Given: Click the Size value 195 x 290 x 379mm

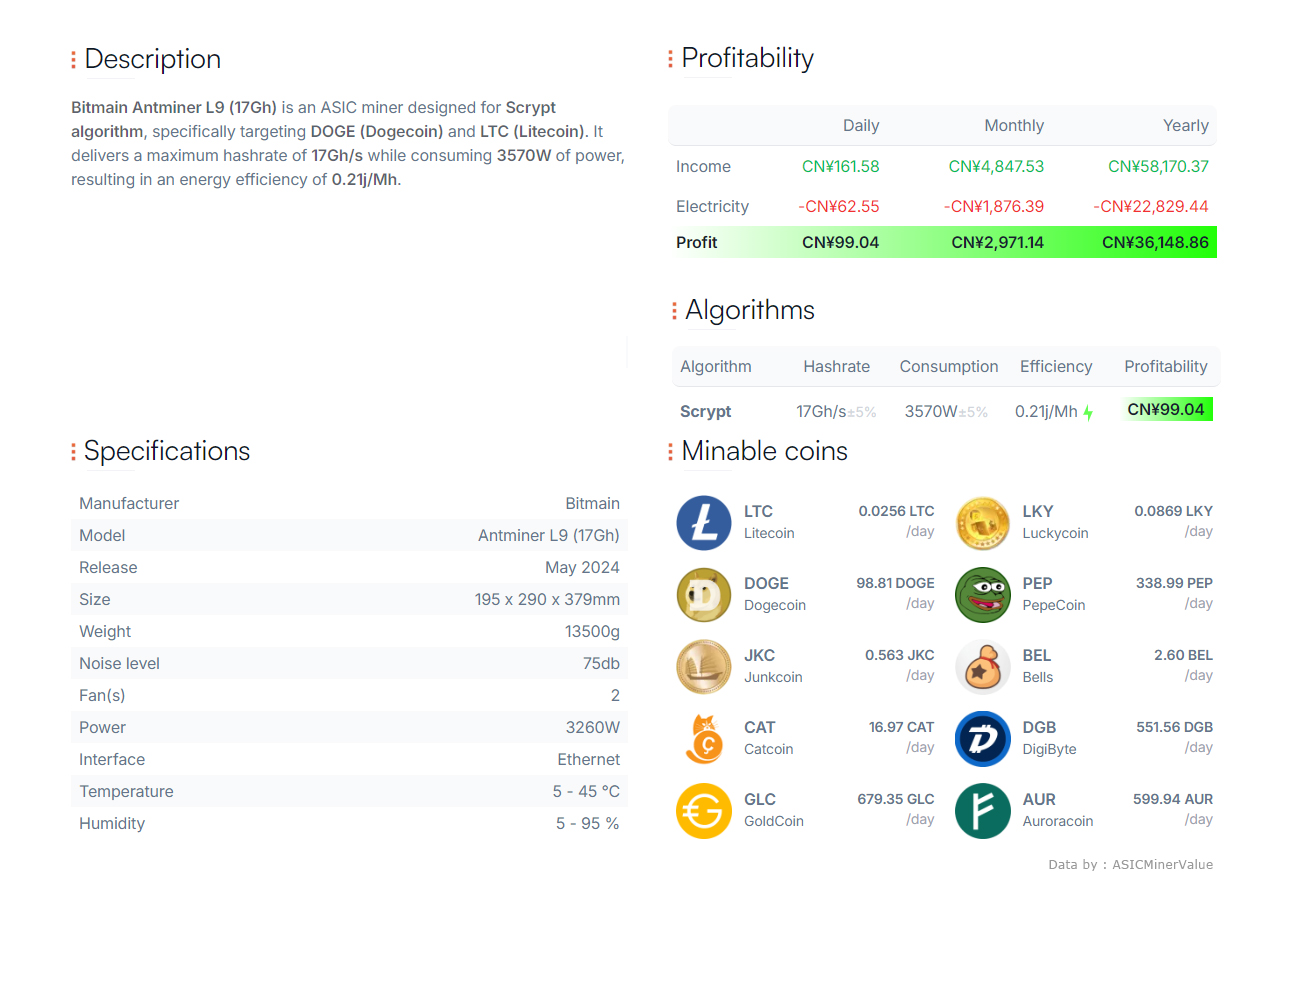Looking at the screenshot, I should pyautogui.click(x=547, y=599).
